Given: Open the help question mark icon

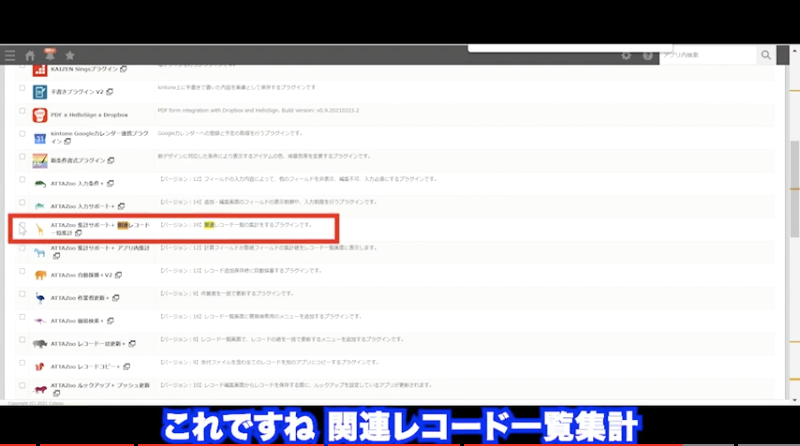Looking at the screenshot, I should [x=648, y=56].
